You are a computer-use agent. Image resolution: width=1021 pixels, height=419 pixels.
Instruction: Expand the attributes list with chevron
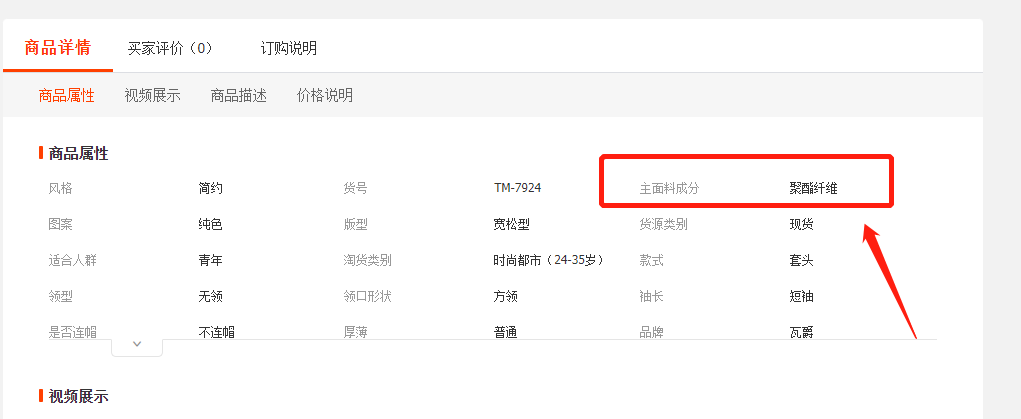137,345
